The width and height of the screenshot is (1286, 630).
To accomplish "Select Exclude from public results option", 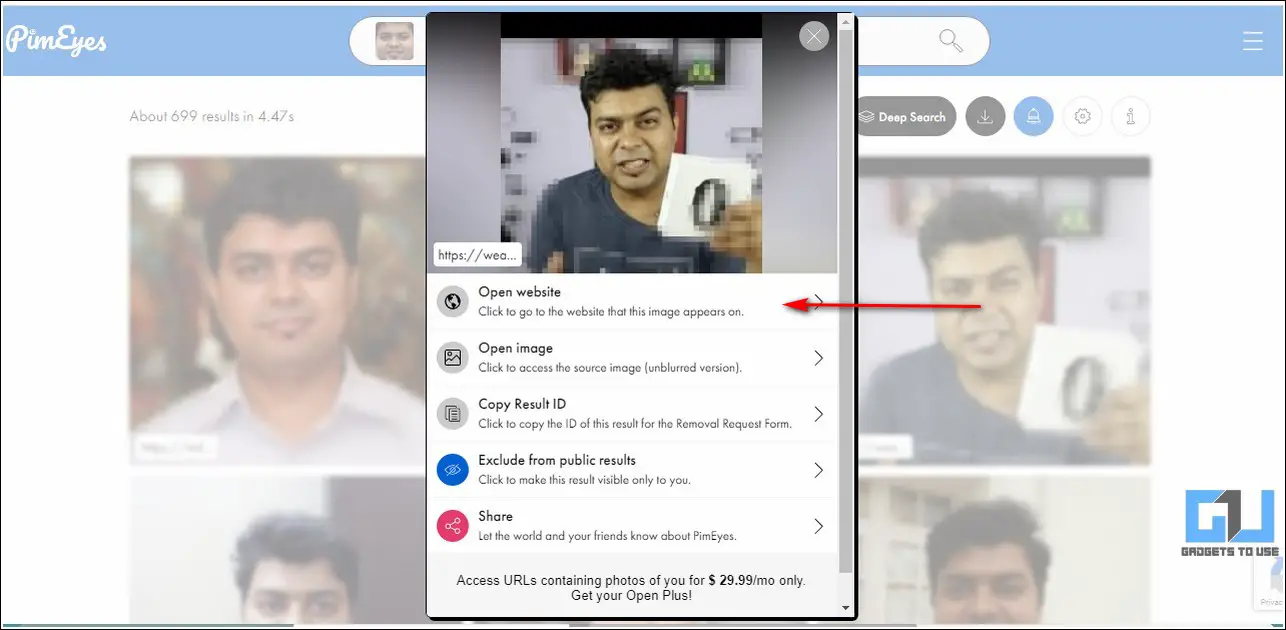I will tap(632, 470).
